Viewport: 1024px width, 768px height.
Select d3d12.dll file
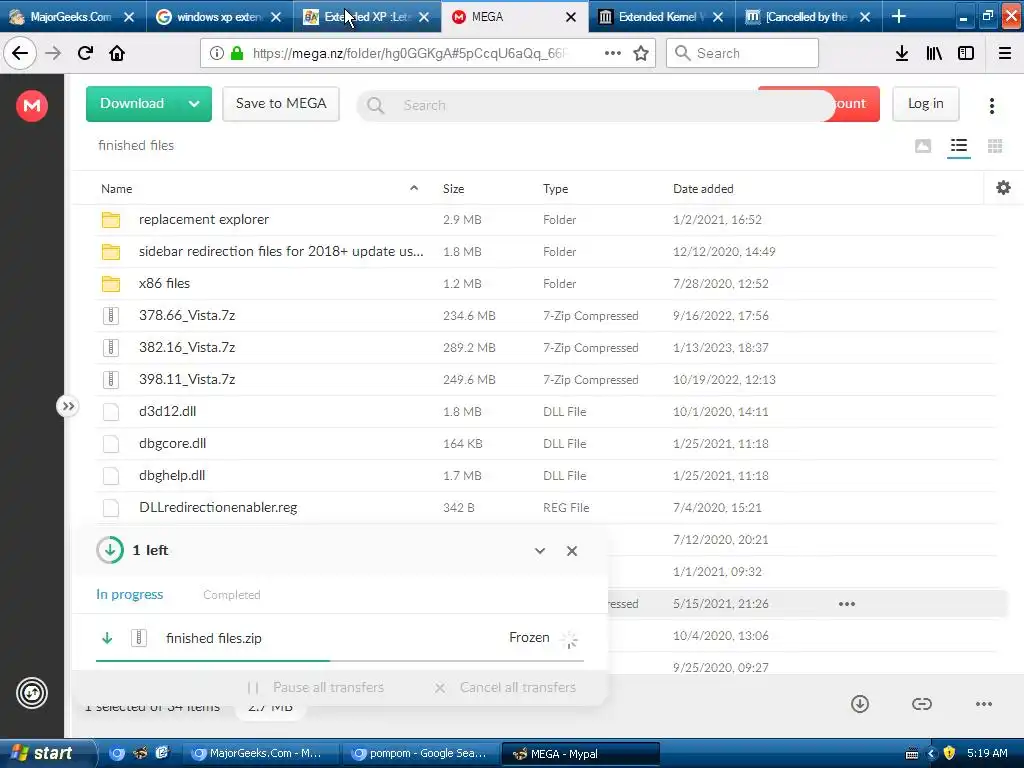pos(167,411)
